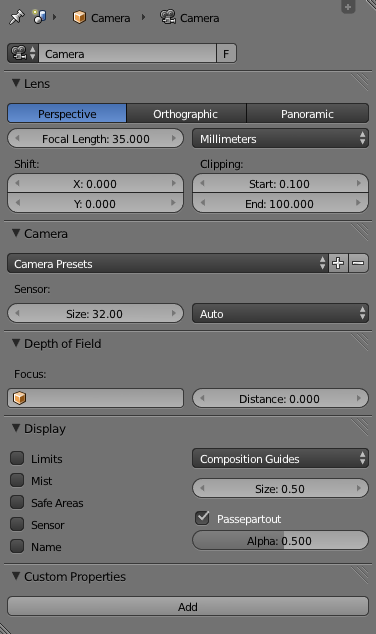Open the camera datablock browser icon
Image resolution: width=376 pixels, height=634 pixels.
[x=23, y=53]
